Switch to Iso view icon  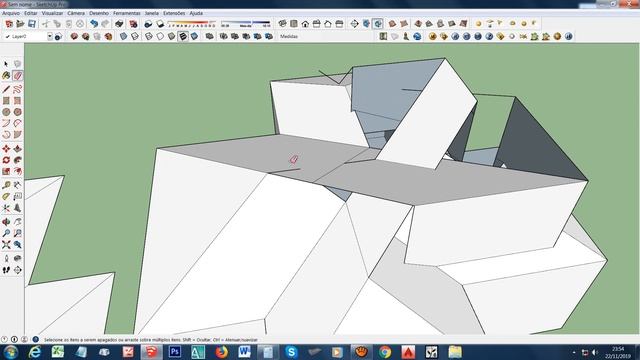pos(282,24)
